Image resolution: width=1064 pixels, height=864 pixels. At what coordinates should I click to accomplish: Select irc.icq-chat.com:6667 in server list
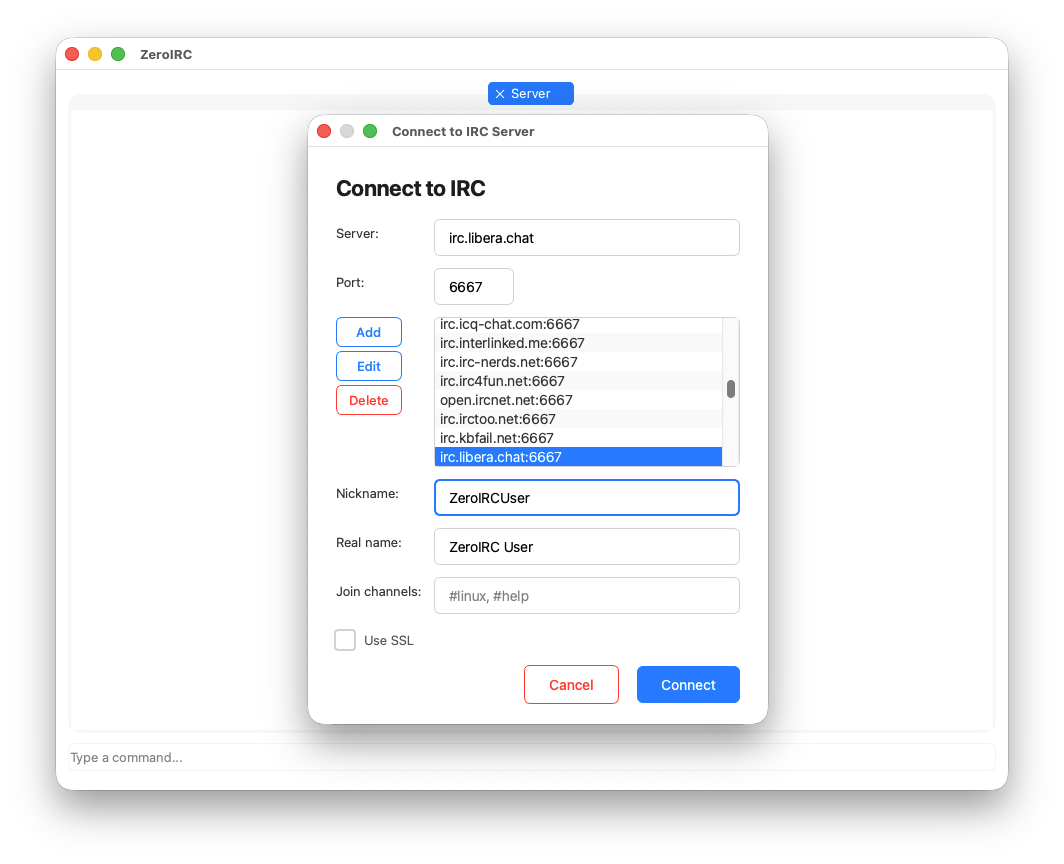[x=578, y=324]
